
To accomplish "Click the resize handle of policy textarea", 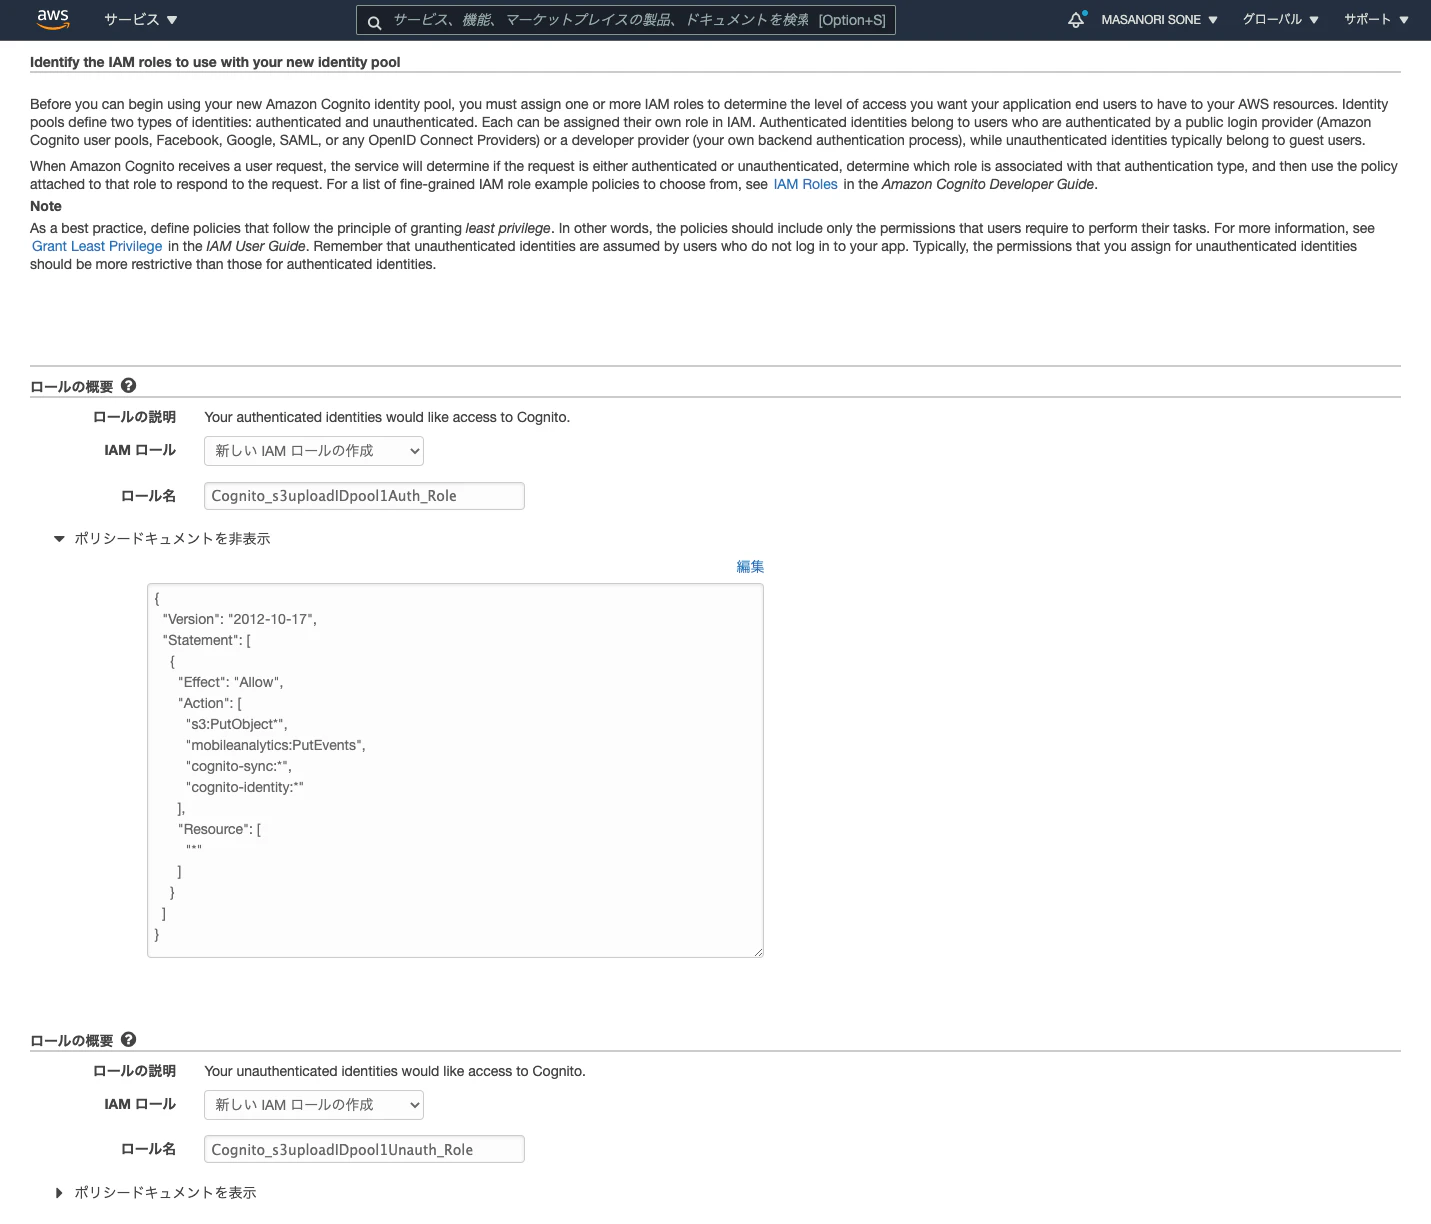I will pyautogui.click(x=758, y=952).
